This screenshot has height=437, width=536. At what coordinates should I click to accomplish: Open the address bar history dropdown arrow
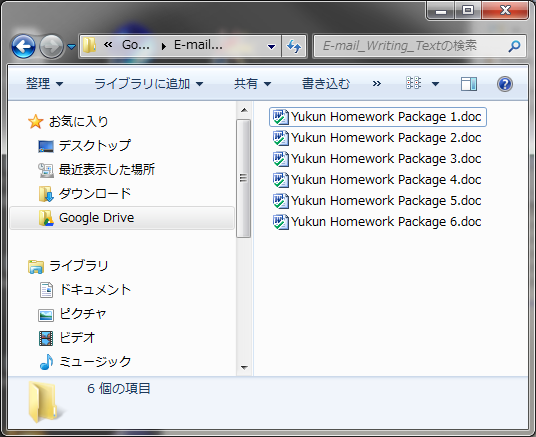pos(271,46)
